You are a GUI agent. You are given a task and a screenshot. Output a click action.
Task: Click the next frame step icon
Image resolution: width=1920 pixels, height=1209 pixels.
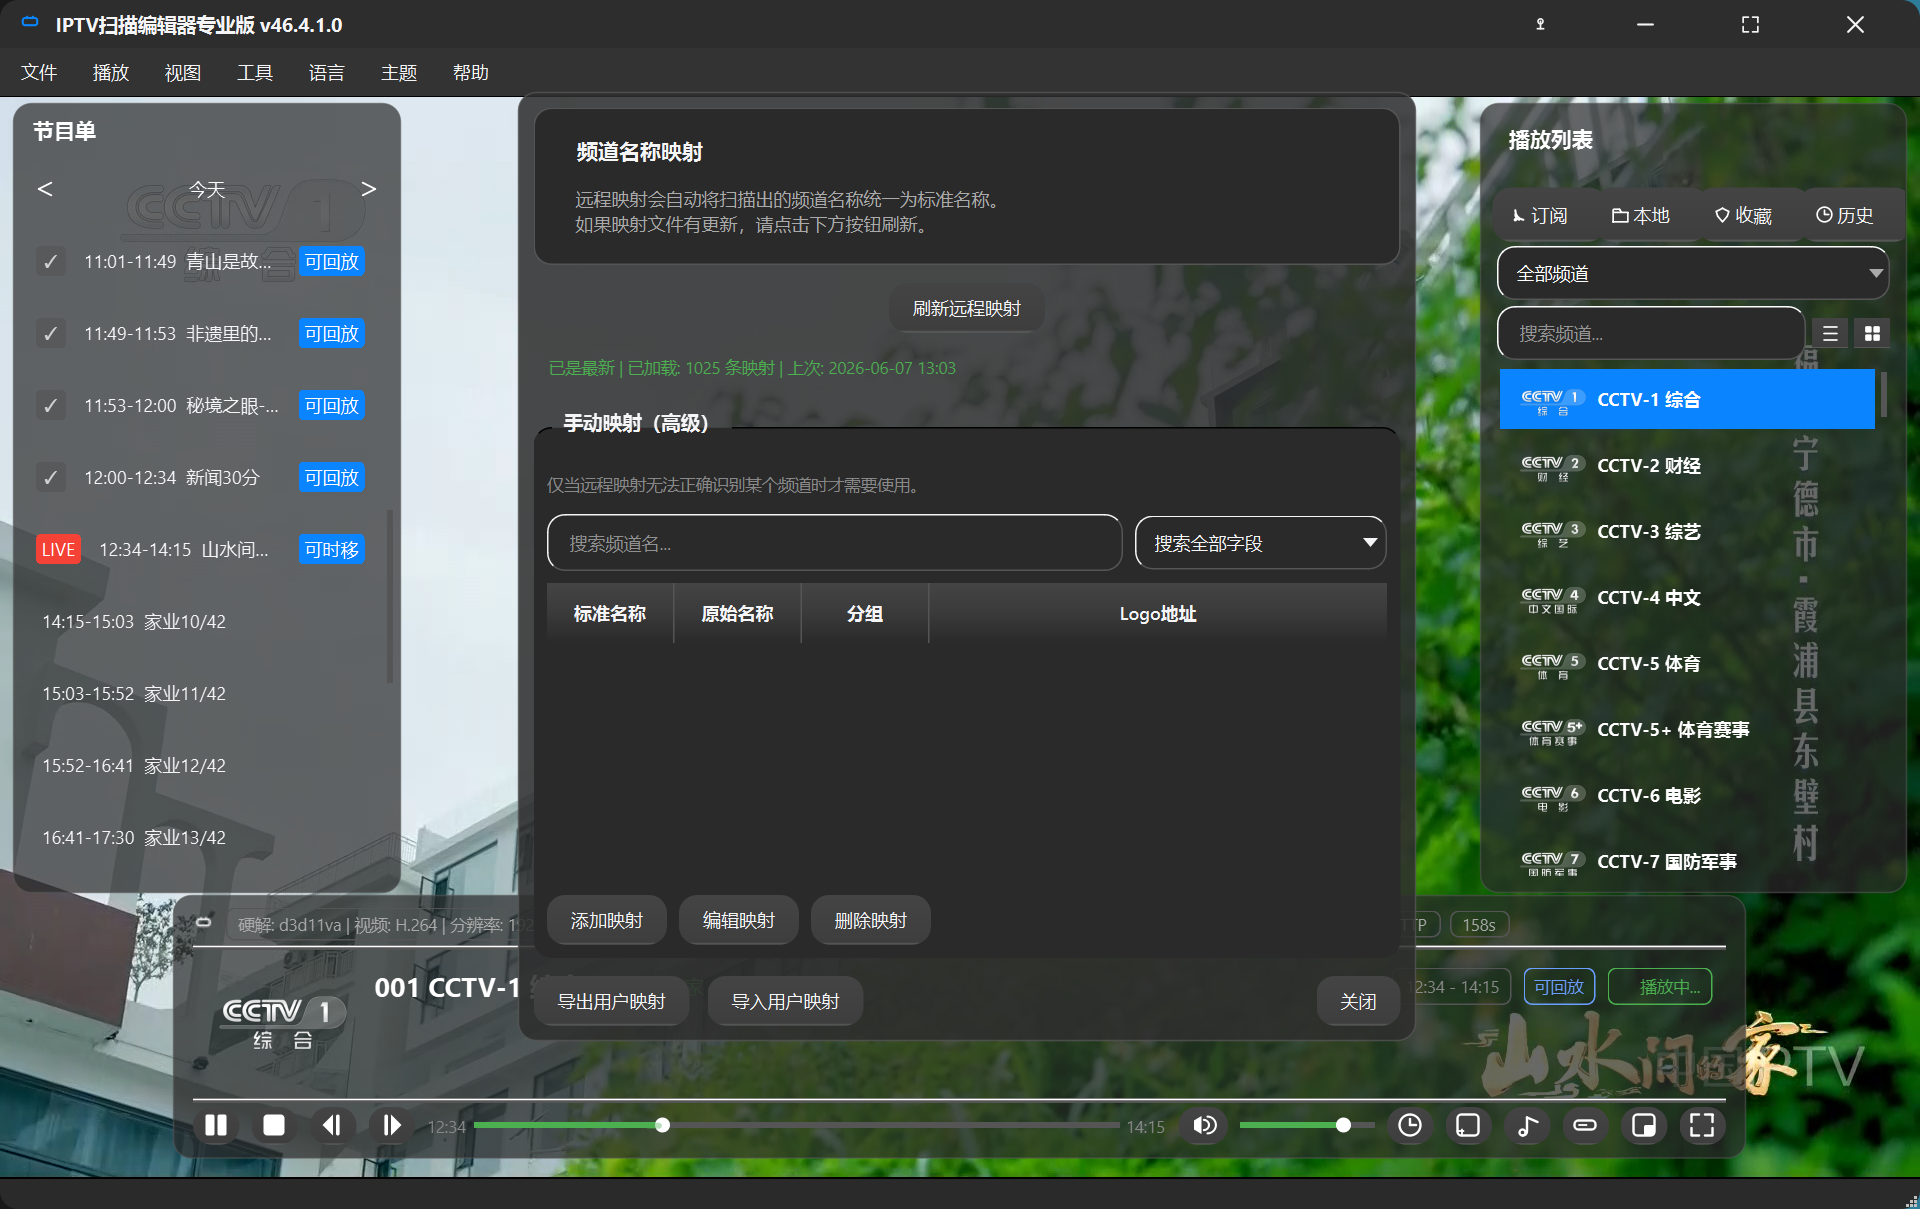(391, 1125)
